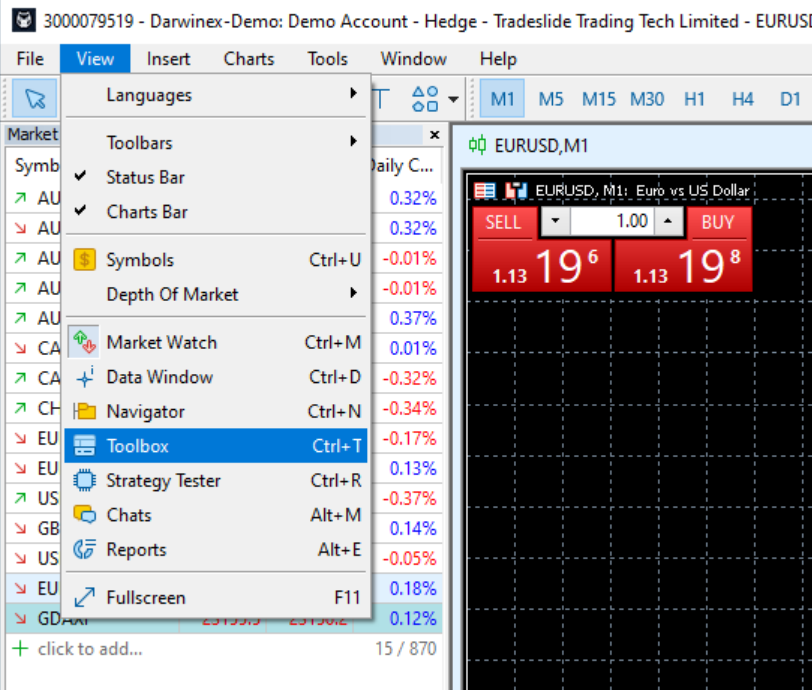Select Navigator menu entry

(x=215, y=411)
